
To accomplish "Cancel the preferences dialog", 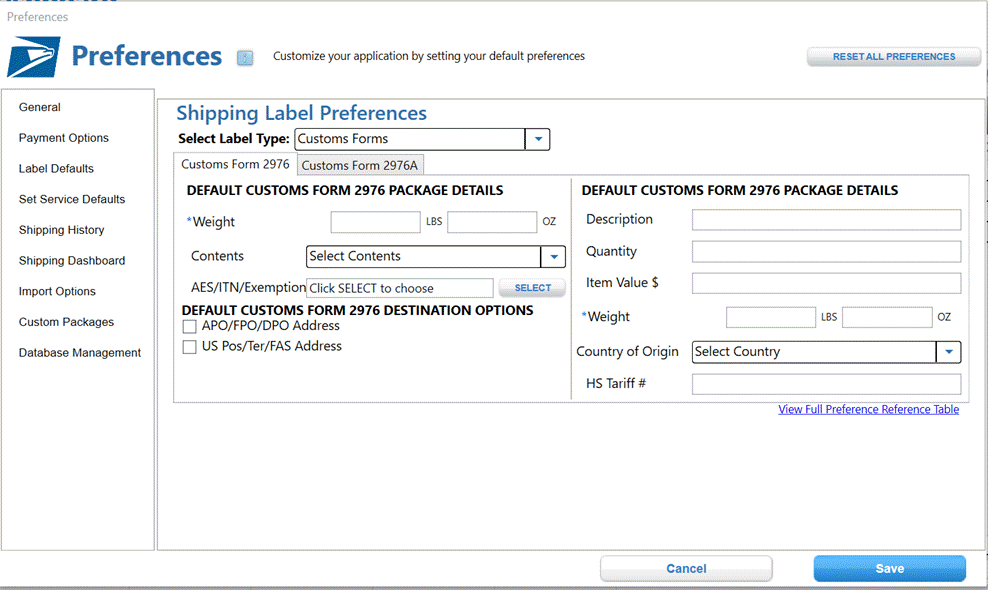I will point(686,569).
